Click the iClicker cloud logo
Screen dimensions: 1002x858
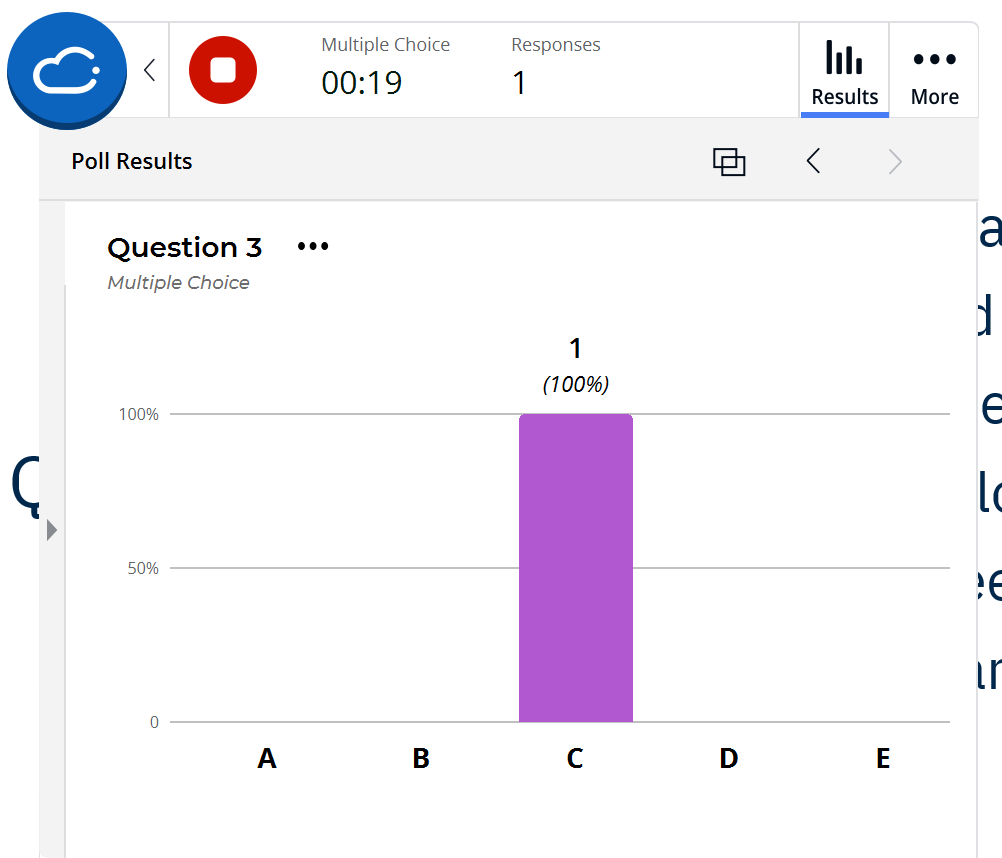pos(66,70)
